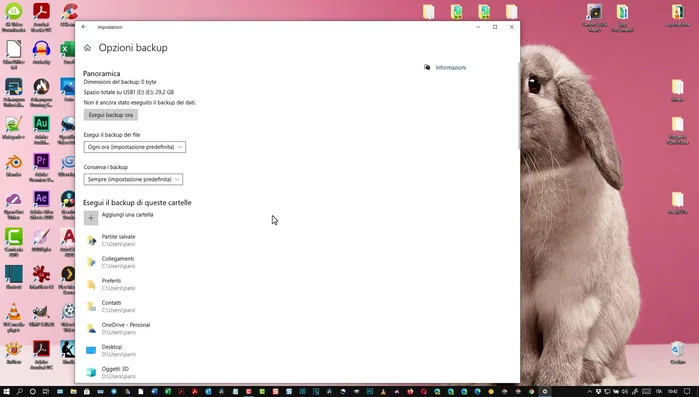Click the 'Dimensioni del backup: 0 byte' text

coord(120,82)
